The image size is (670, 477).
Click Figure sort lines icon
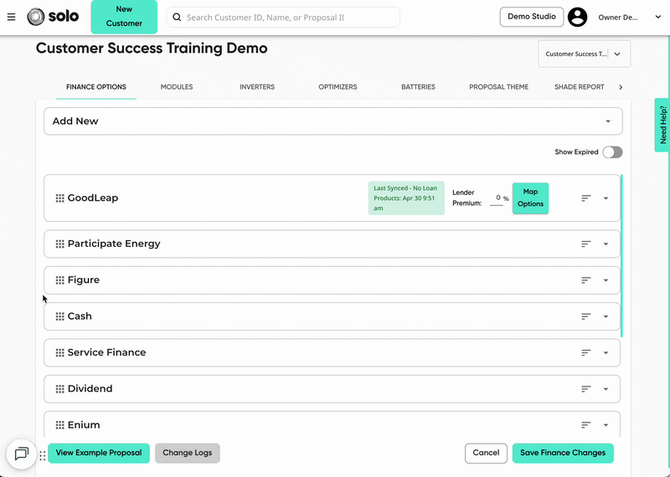586,280
